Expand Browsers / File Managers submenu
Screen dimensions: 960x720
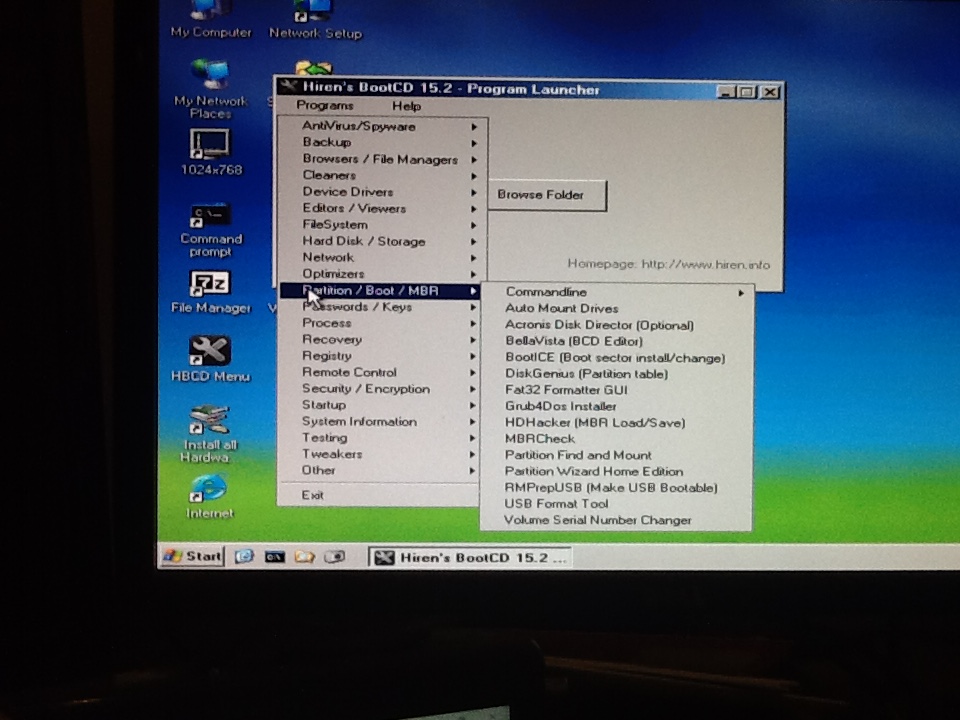pyautogui.click(x=382, y=159)
